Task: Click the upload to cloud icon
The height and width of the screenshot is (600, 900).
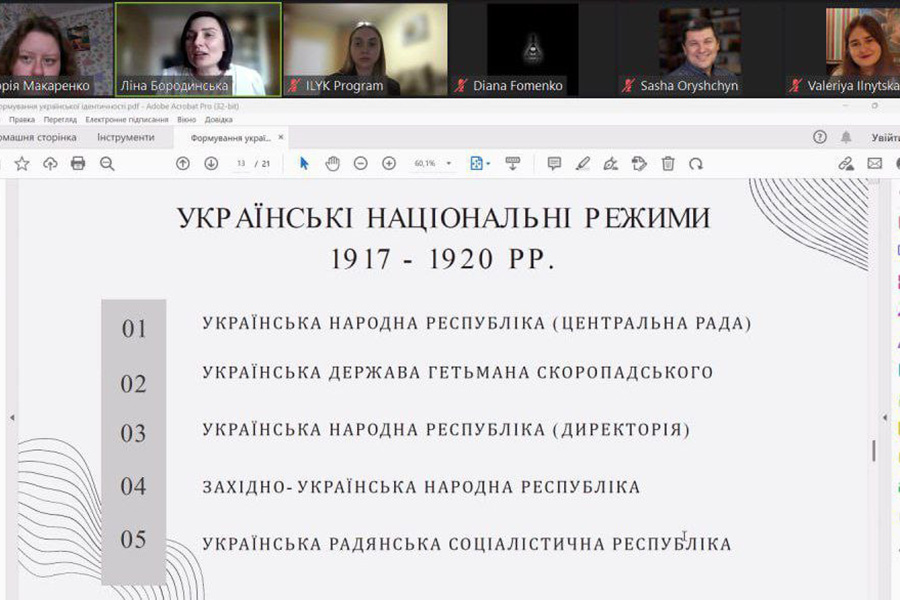Action: 51,164
